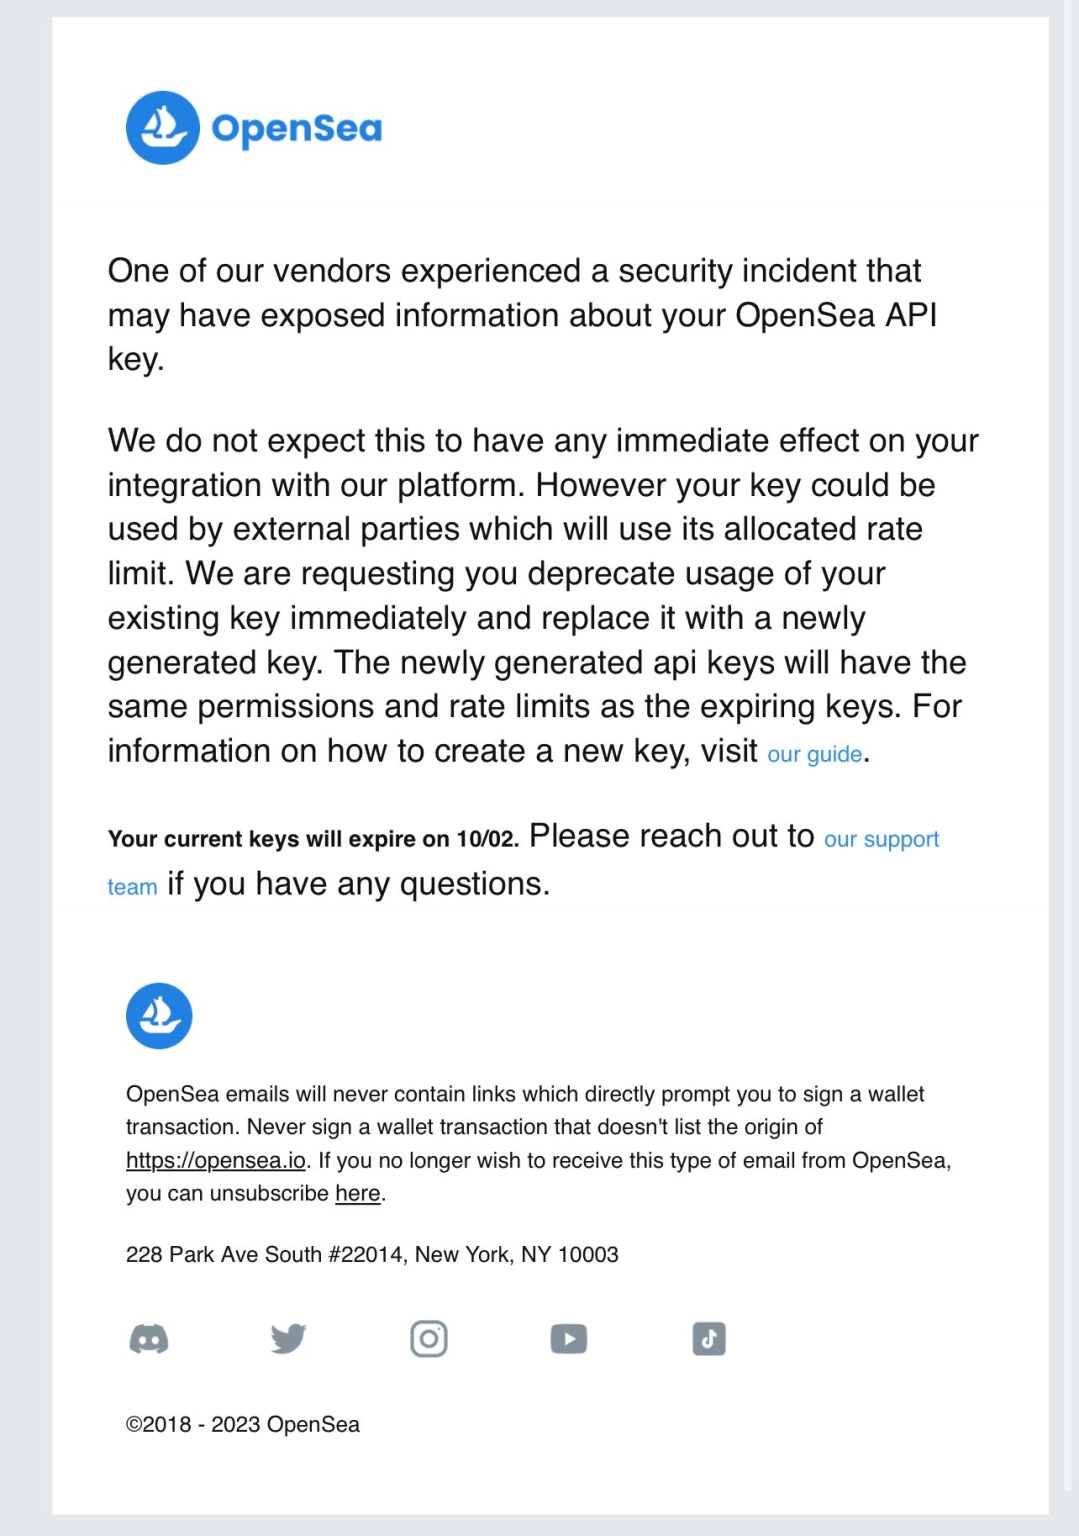Click the wallet transaction disclaimer footer text
The width and height of the screenshot is (1079, 1536).
coord(538,1143)
